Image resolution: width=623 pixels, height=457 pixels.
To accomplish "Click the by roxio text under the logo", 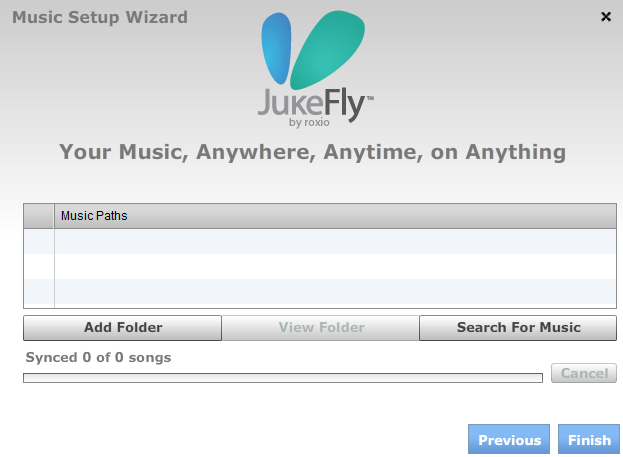I will [309, 122].
